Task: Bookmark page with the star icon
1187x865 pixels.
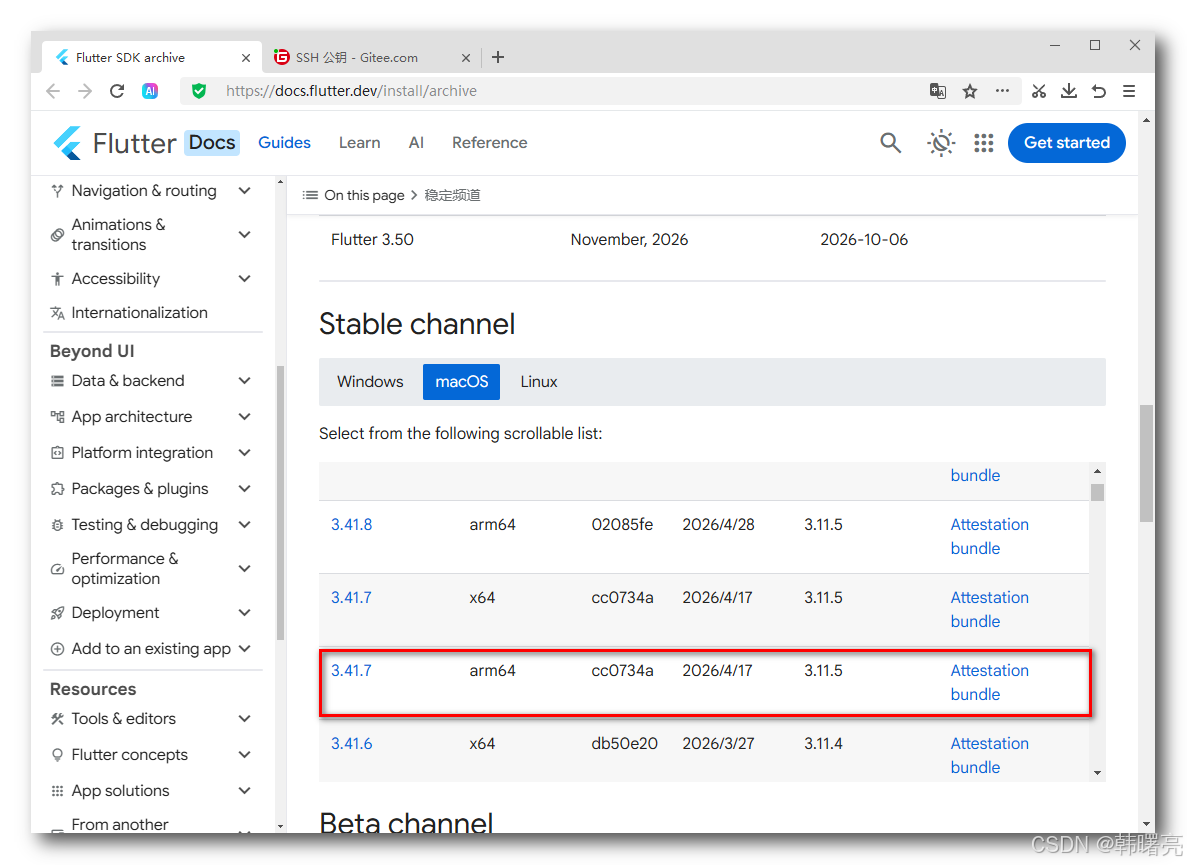Action: [x=970, y=91]
